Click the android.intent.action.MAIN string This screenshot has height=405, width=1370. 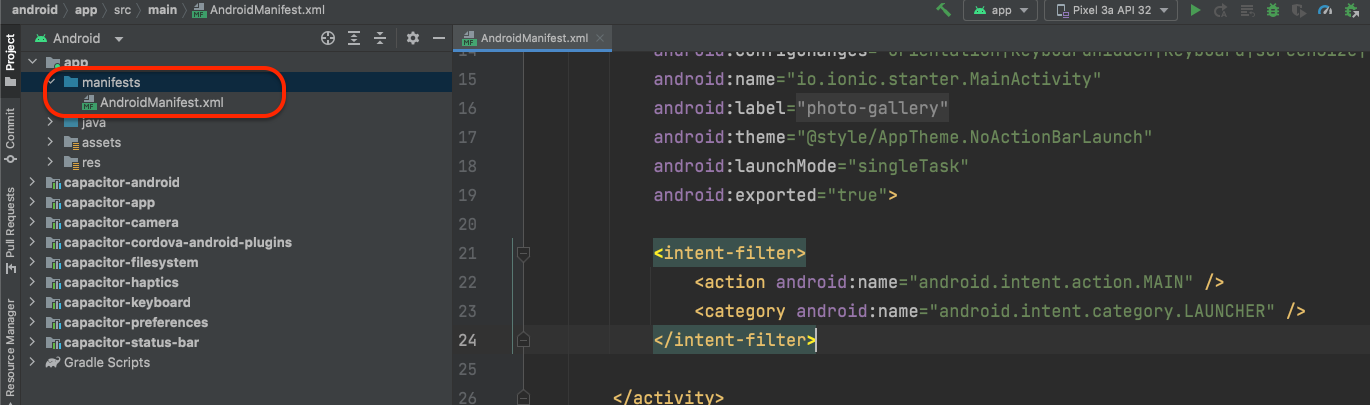[1057, 282]
